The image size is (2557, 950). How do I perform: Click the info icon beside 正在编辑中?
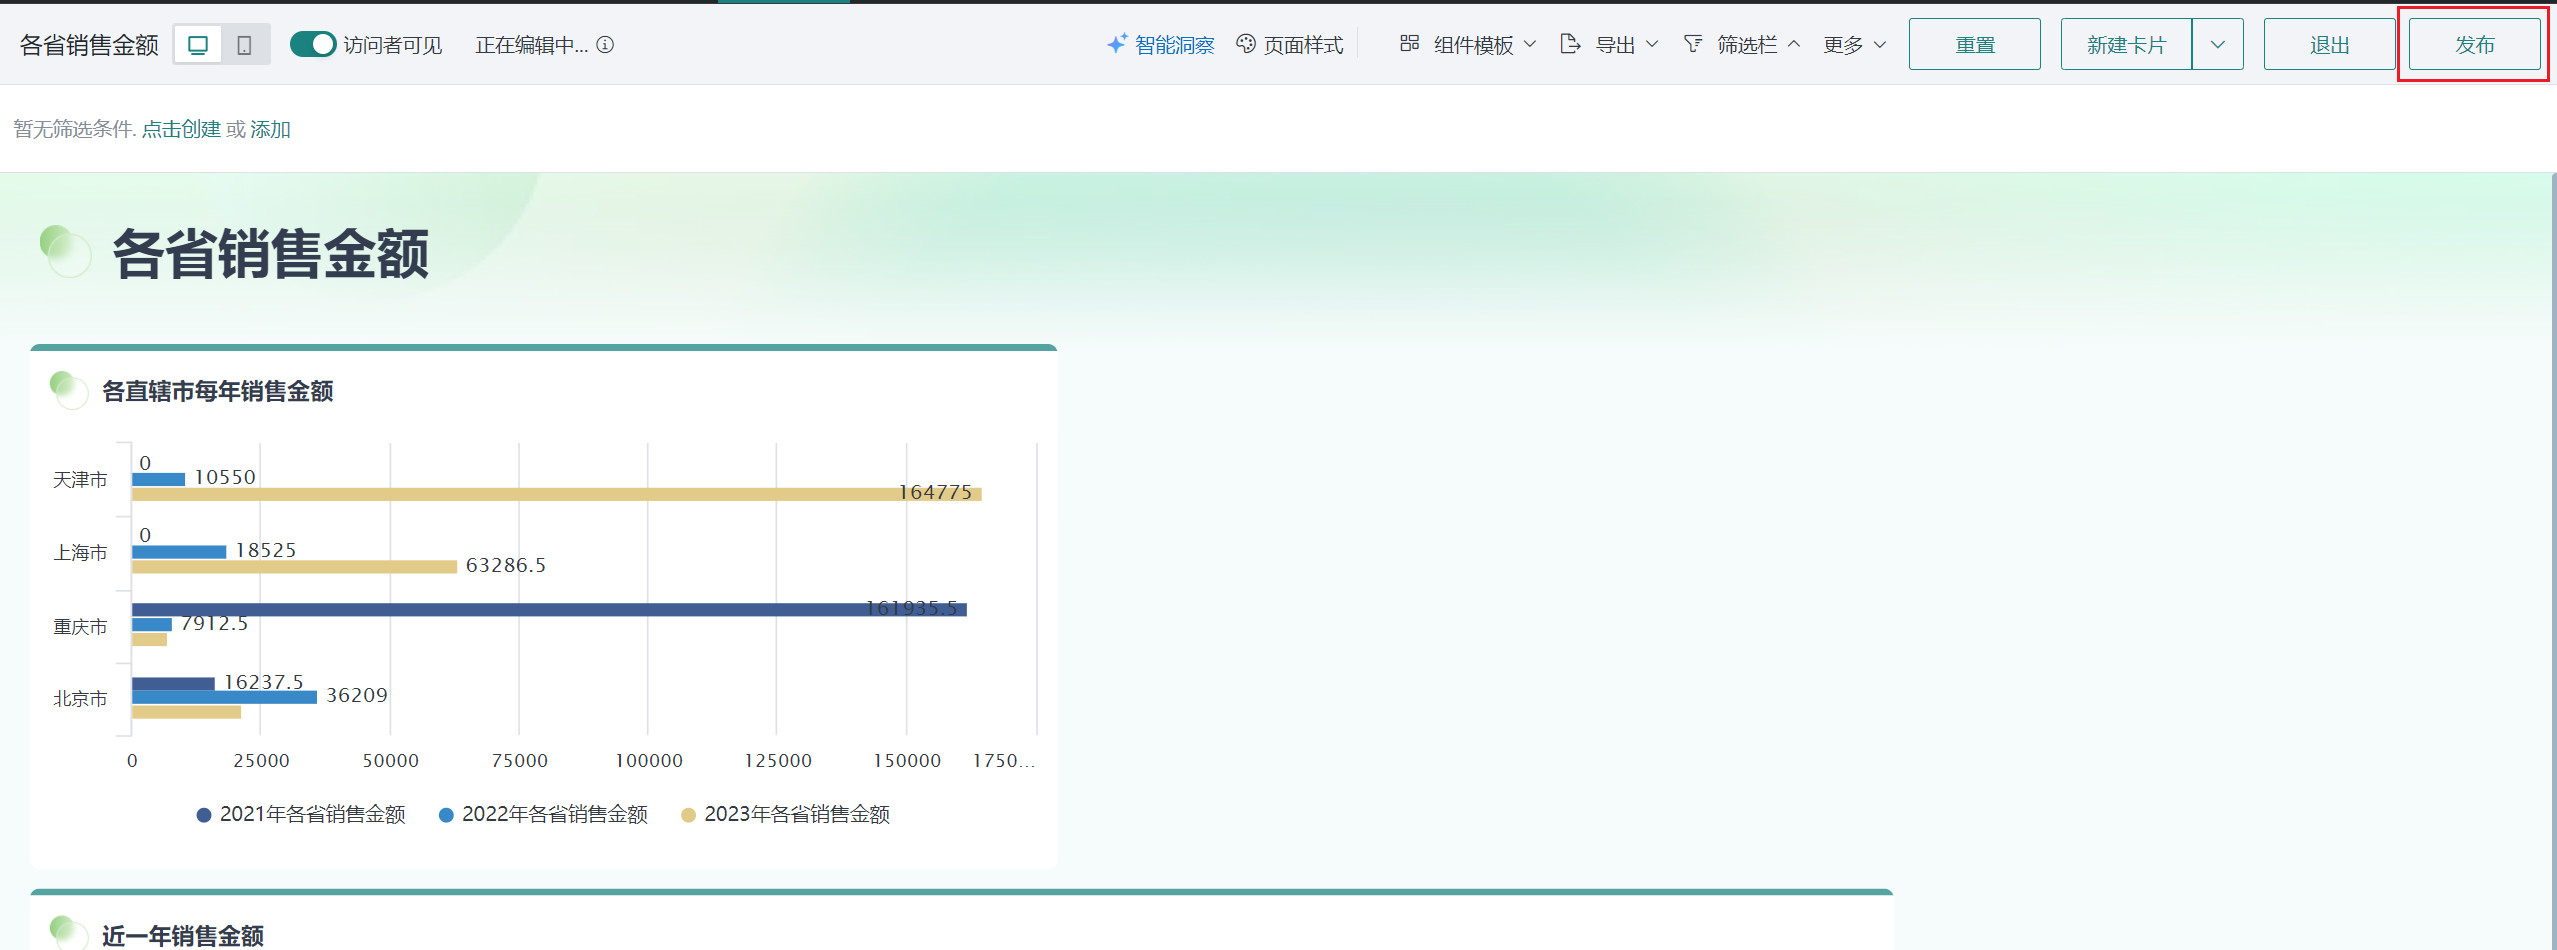[x=605, y=45]
